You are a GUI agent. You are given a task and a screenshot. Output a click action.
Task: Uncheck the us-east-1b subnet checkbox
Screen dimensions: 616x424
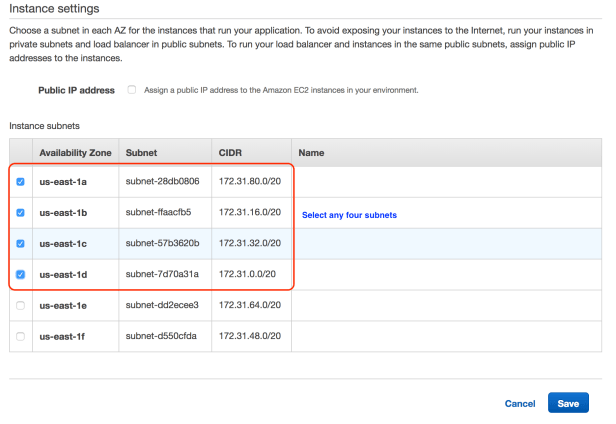tap(20, 213)
